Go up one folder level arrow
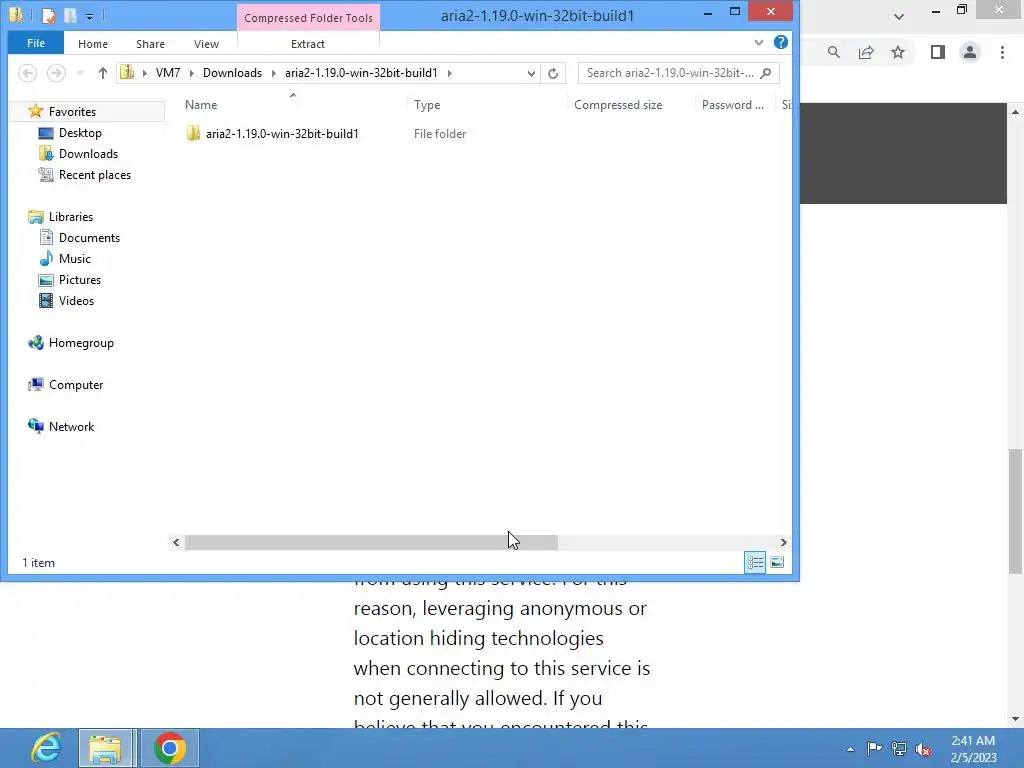Viewport: 1024px width, 768px height. (103, 73)
